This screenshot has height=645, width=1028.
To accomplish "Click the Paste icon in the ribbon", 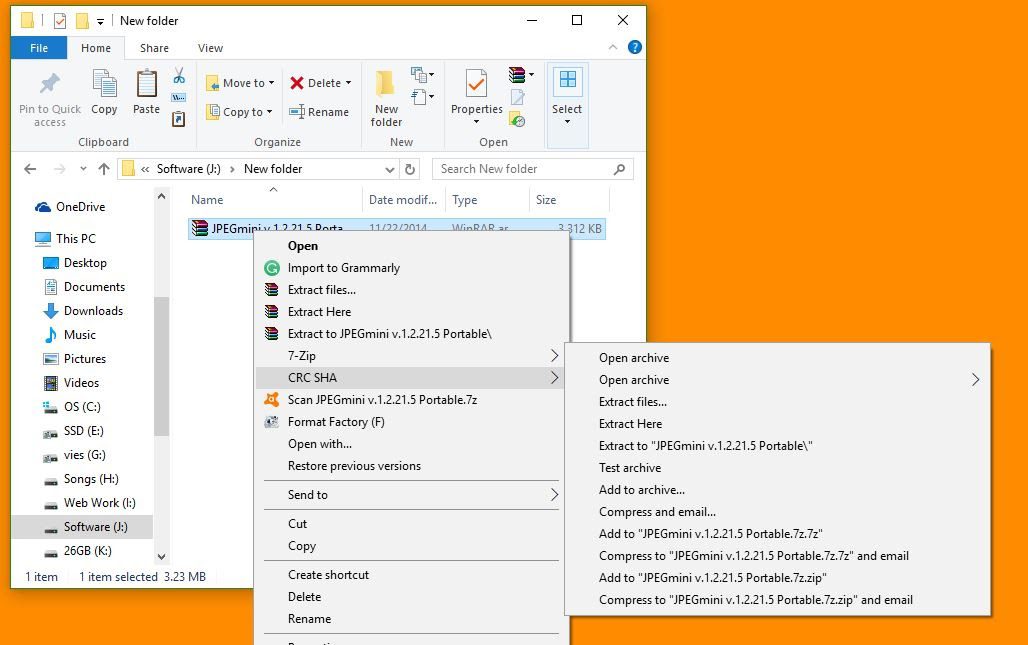I will pos(146,92).
